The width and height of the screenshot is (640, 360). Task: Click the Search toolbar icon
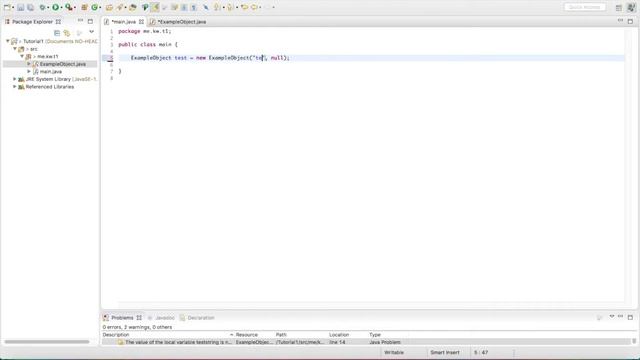[x=133, y=7]
